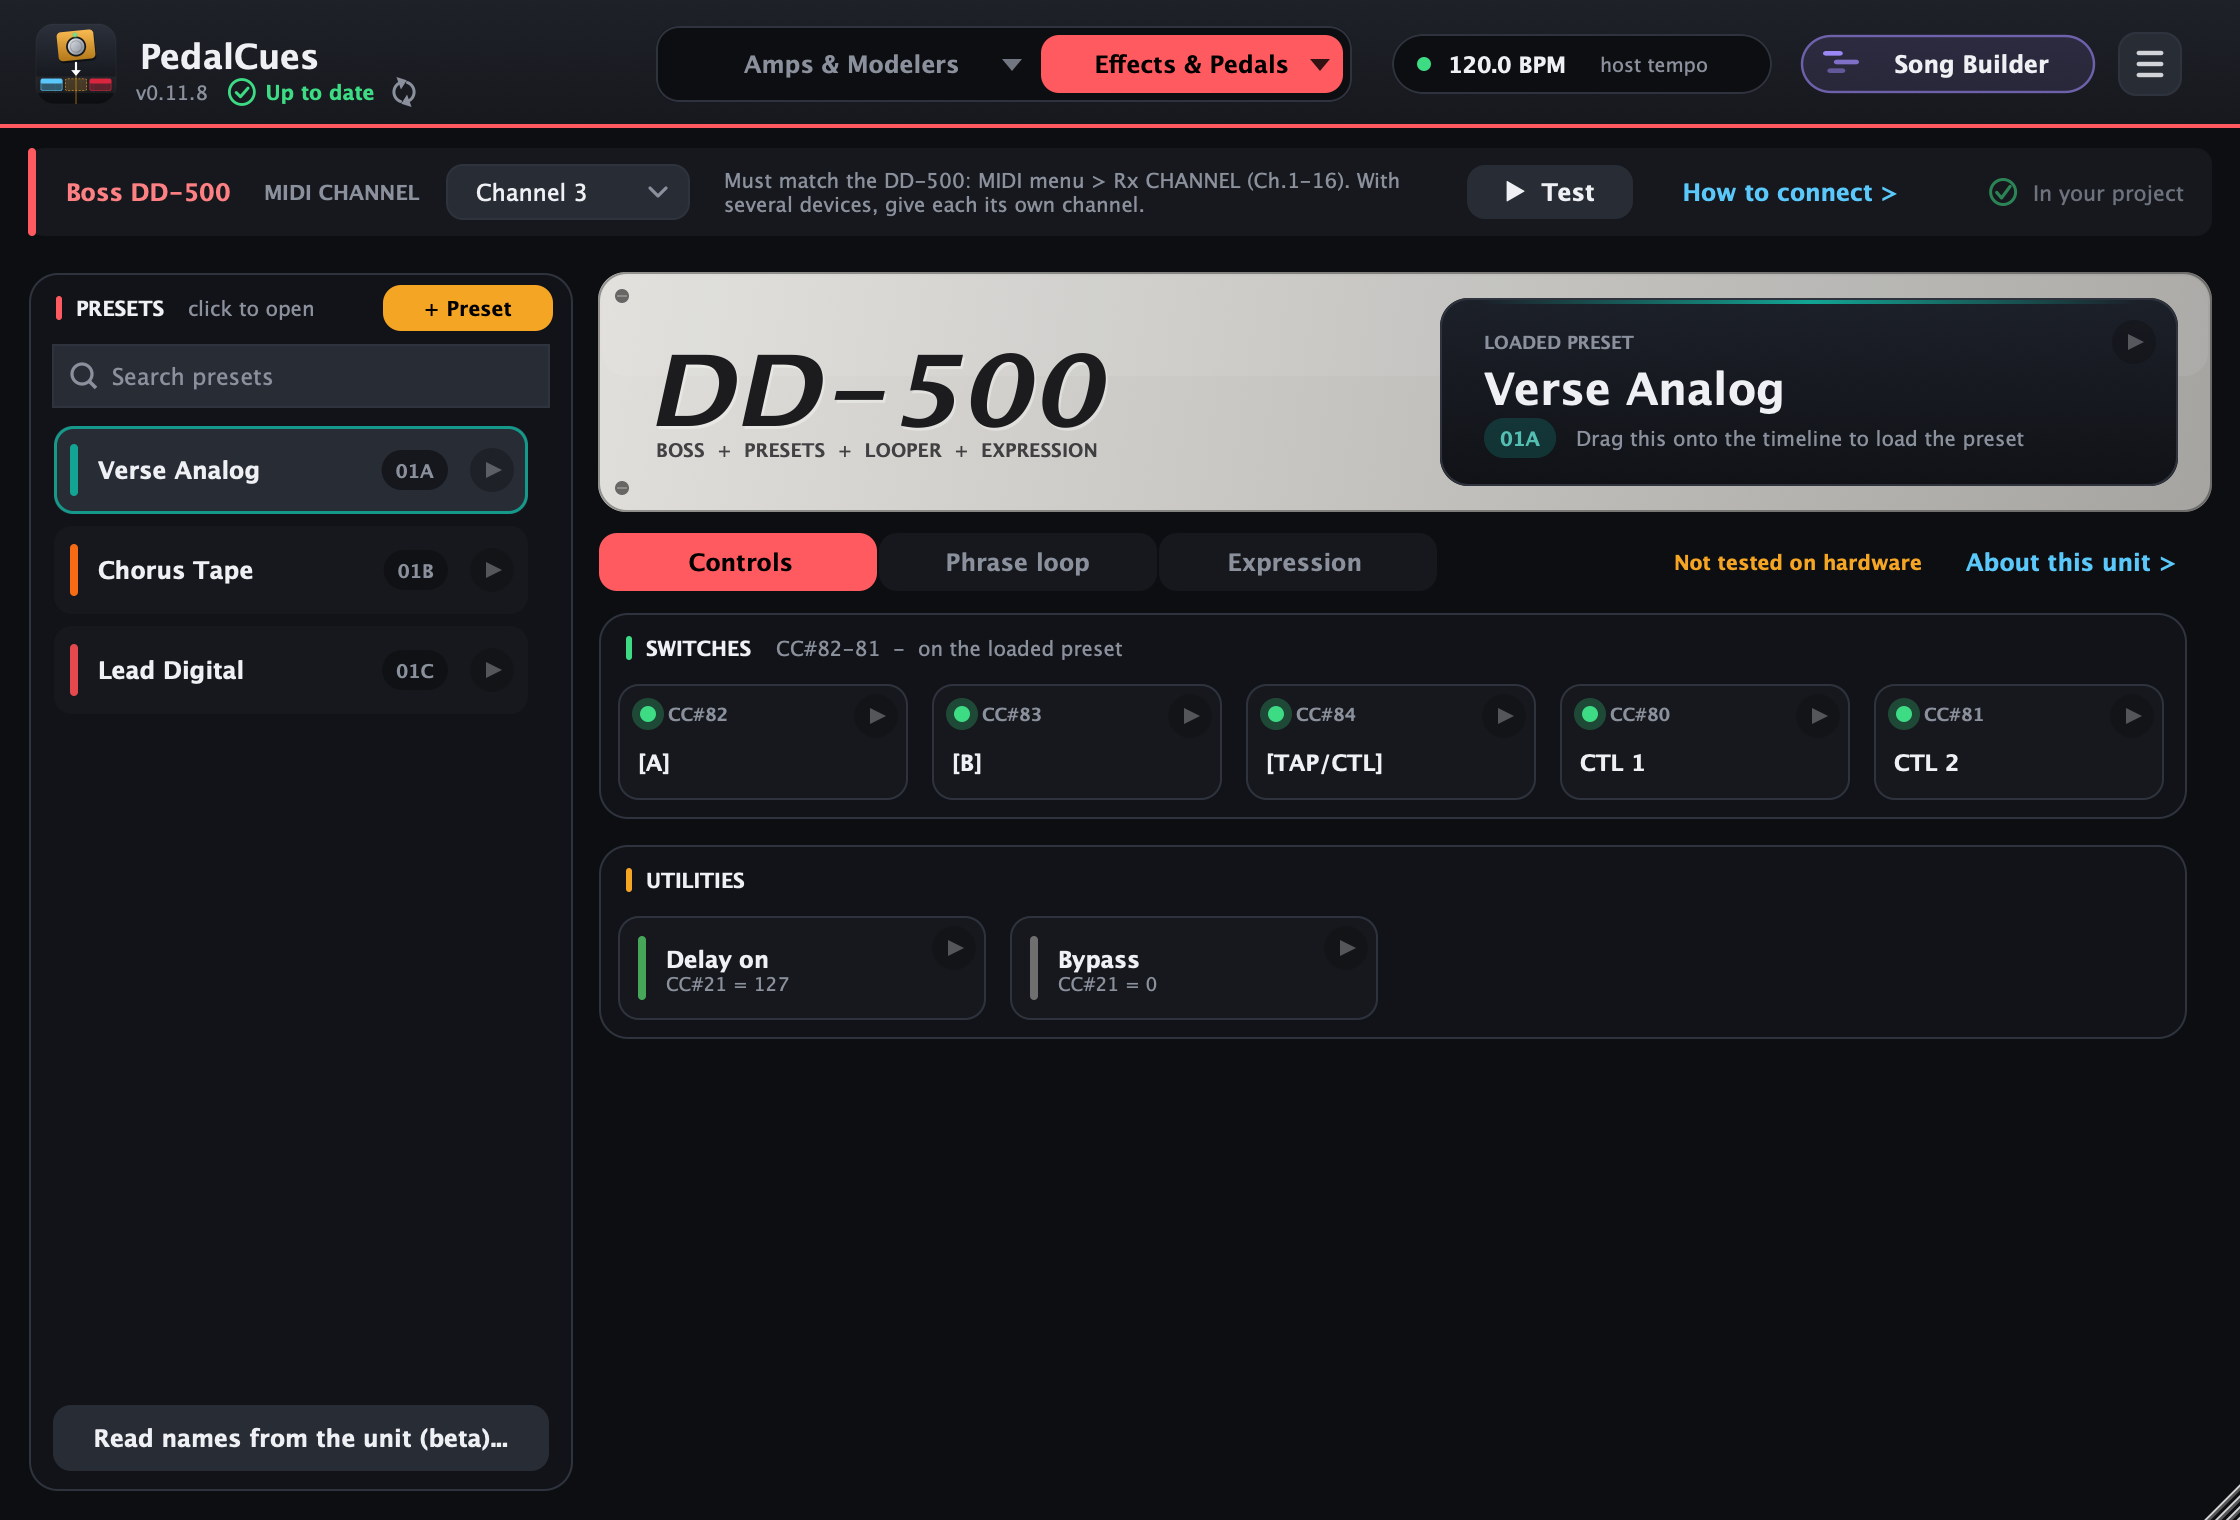Viewport: 2240px width, 1520px height.
Task: Toggle the CC#82 green indicator
Action: [648, 714]
